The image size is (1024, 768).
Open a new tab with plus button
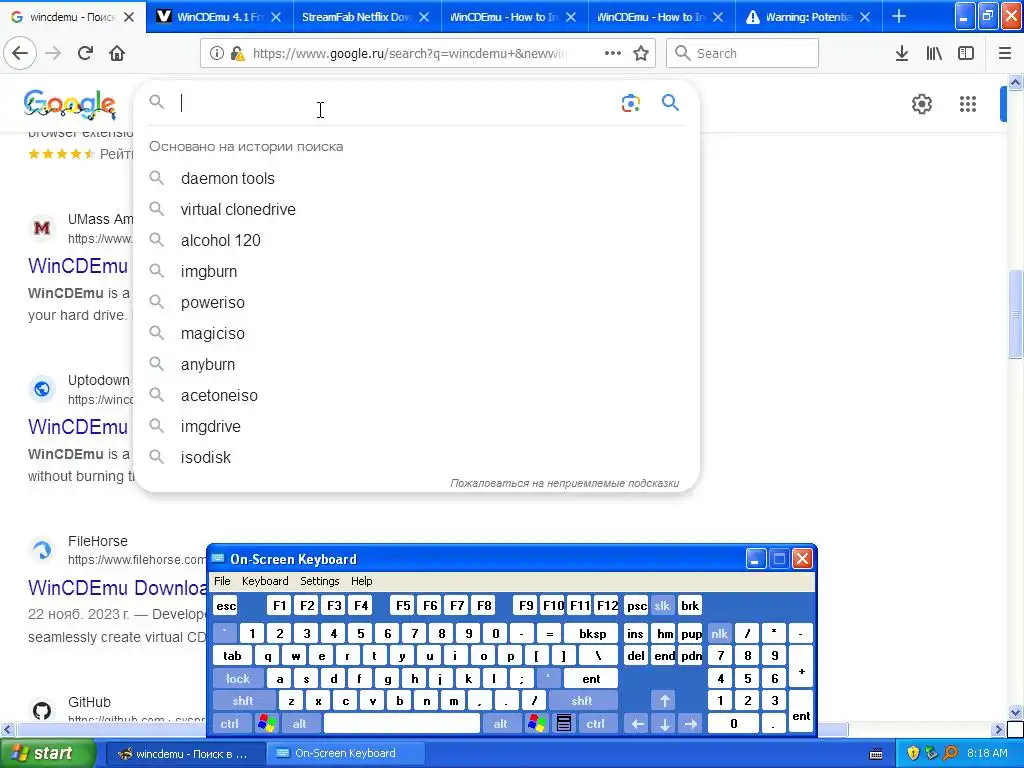pos(899,16)
